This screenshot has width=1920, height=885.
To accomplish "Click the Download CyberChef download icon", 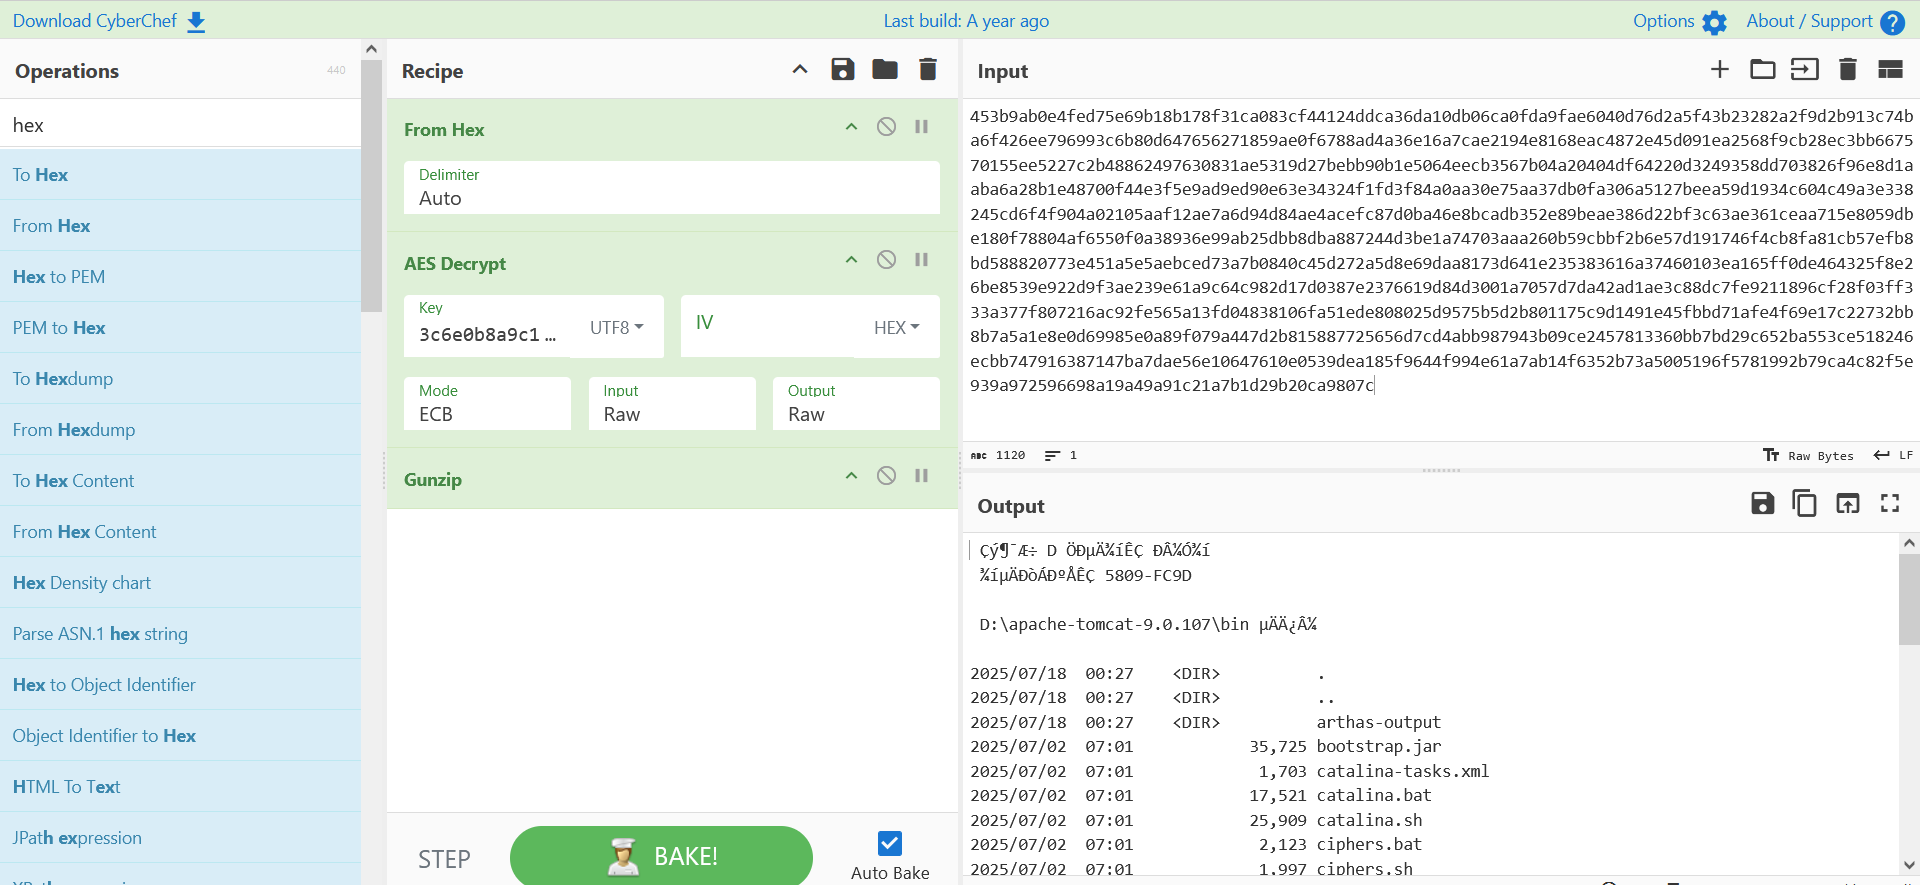I will coord(196,22).
